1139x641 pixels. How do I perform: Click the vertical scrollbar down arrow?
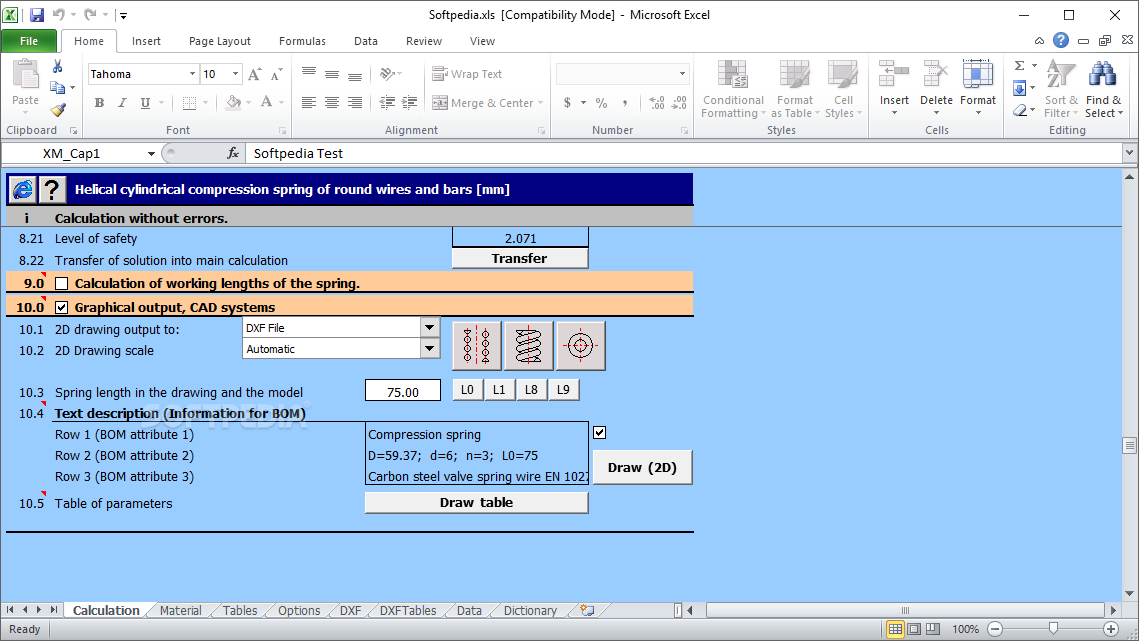point(1130,594)
